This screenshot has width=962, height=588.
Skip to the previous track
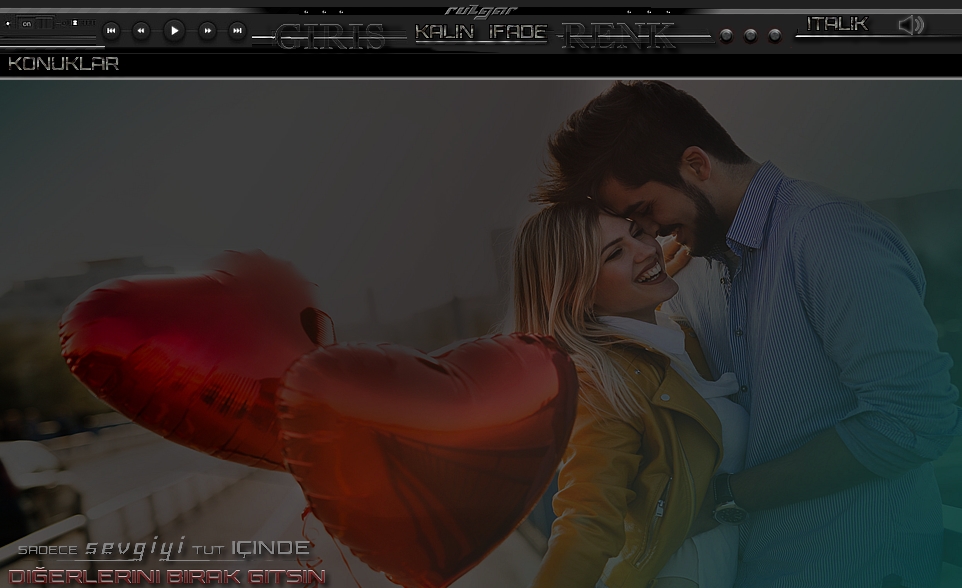[111, 30]
